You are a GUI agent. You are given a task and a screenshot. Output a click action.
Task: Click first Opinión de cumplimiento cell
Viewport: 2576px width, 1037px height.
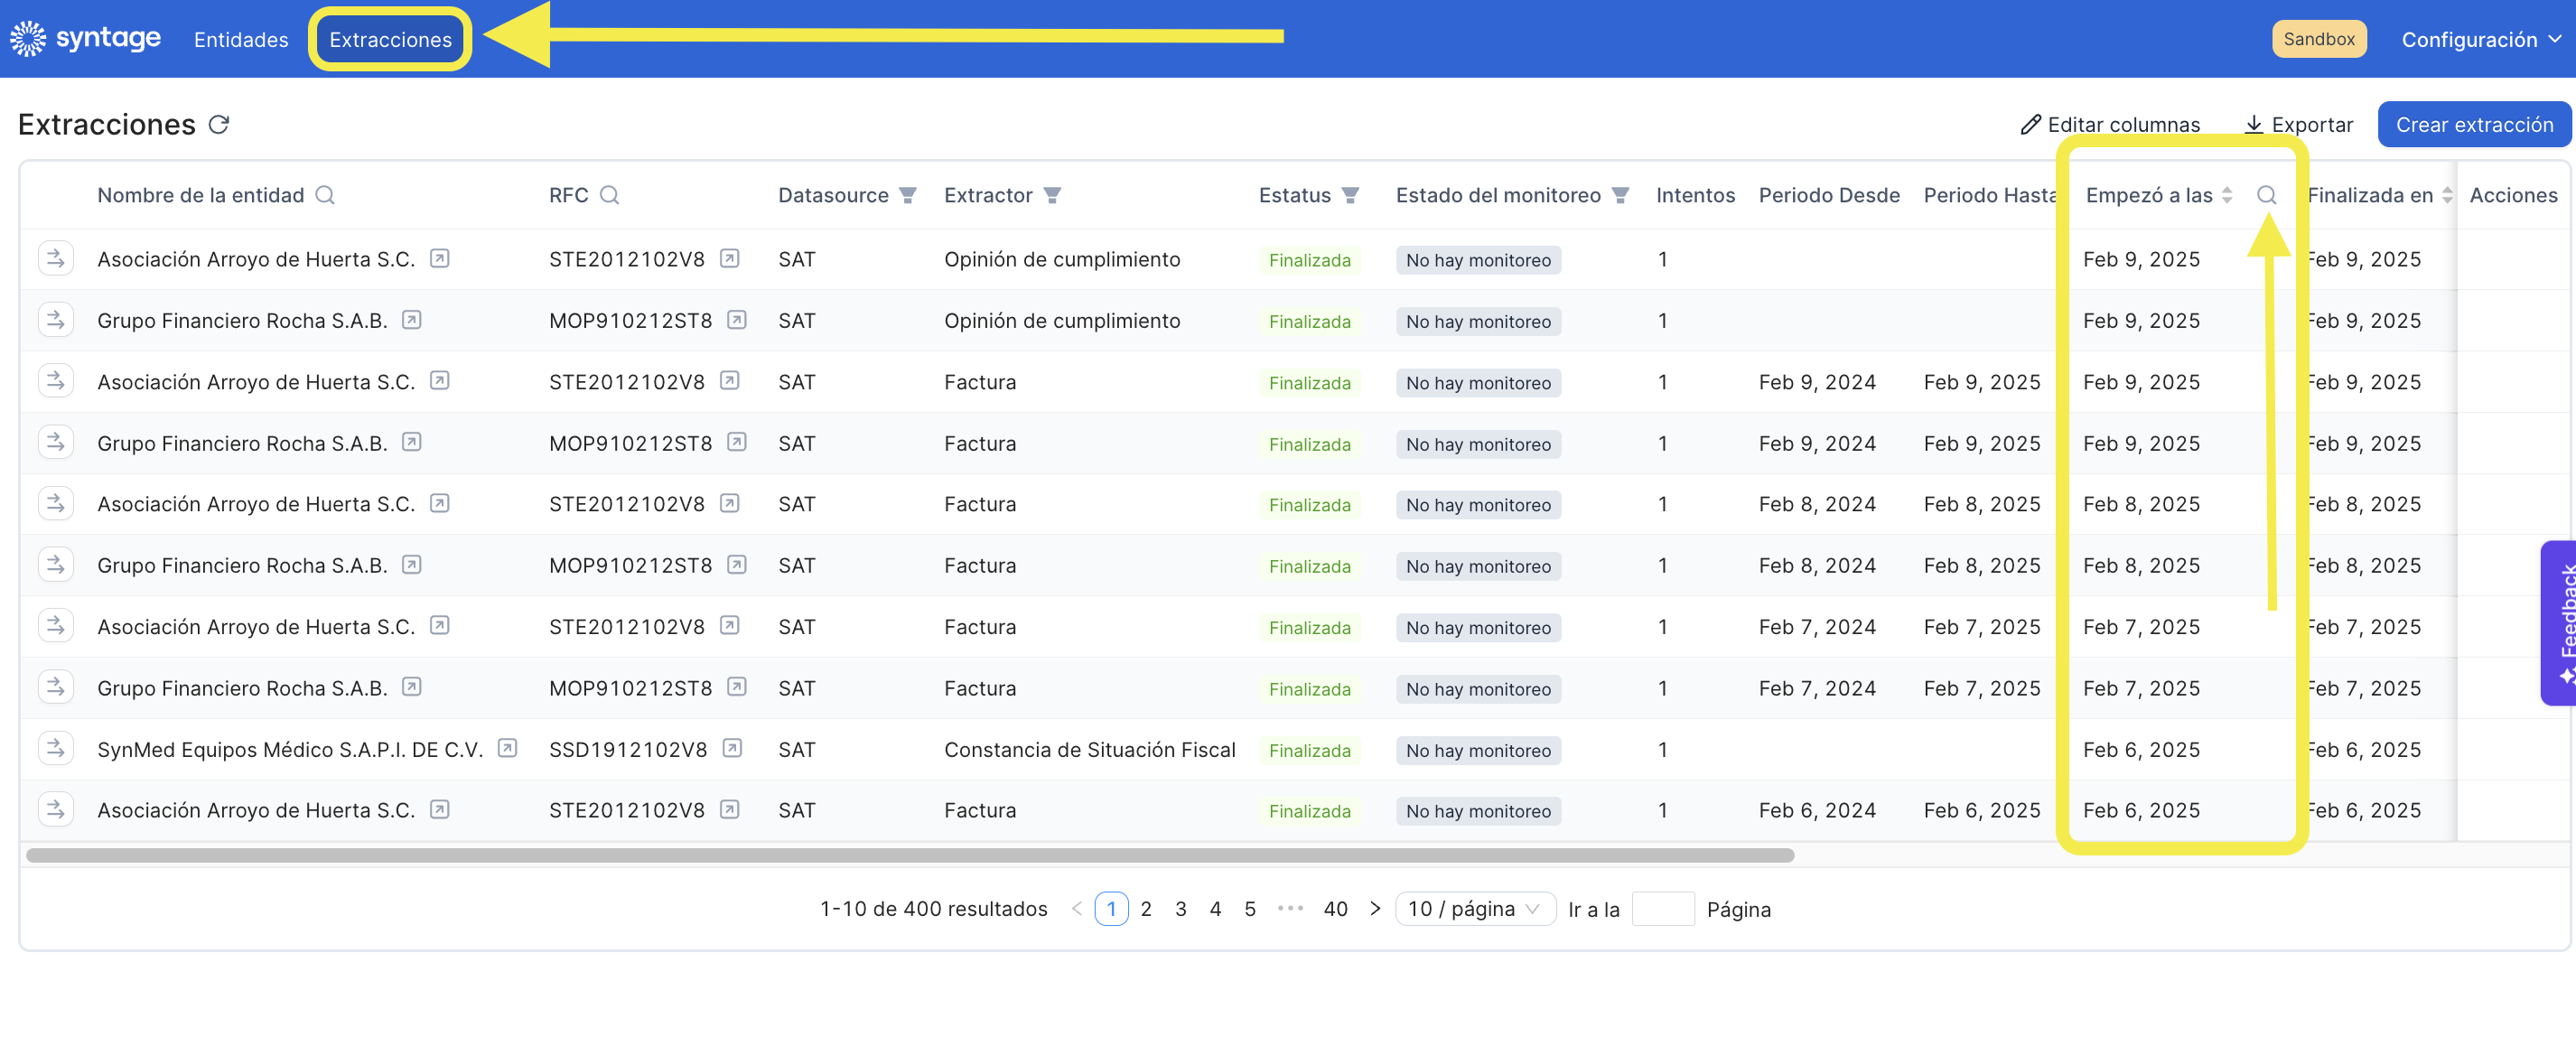click(1062, 259)
